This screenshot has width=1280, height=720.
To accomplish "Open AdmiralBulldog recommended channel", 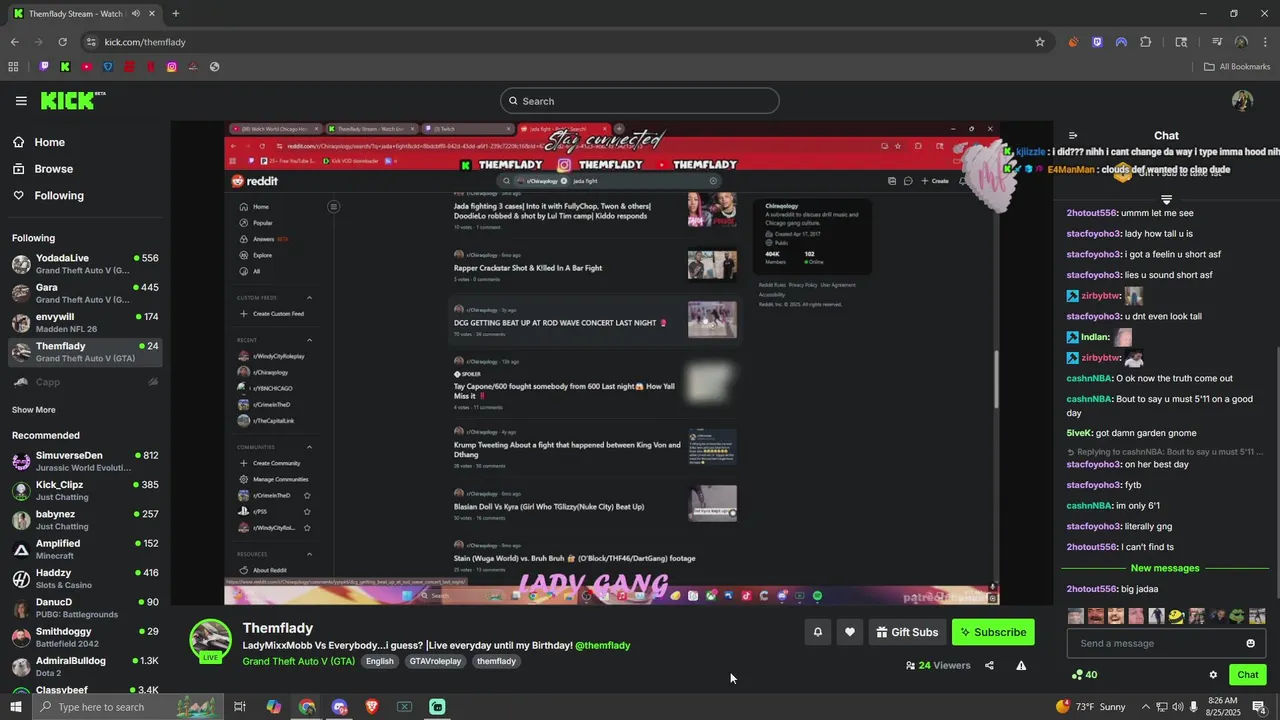I will click(85, 666).
